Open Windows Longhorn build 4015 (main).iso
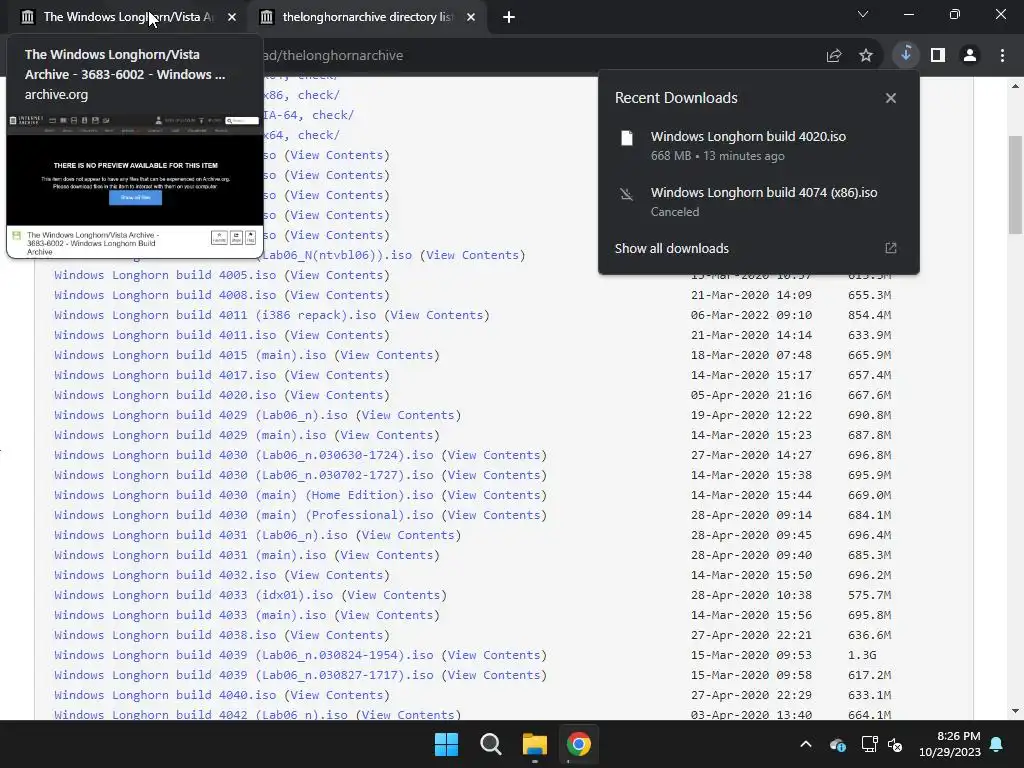This screenshot has width=1024, height=768. (x=190, y=355)
